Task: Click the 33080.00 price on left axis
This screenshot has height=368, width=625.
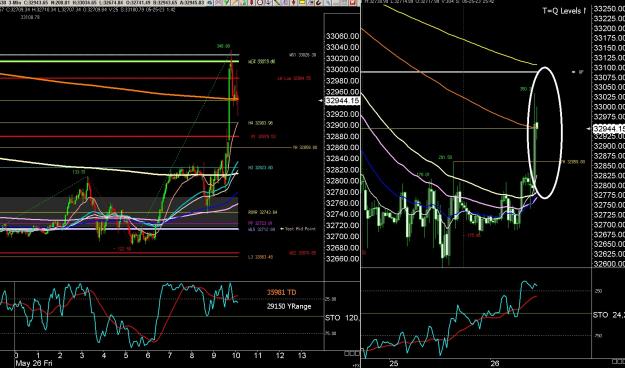Action: tap(342, 36)
